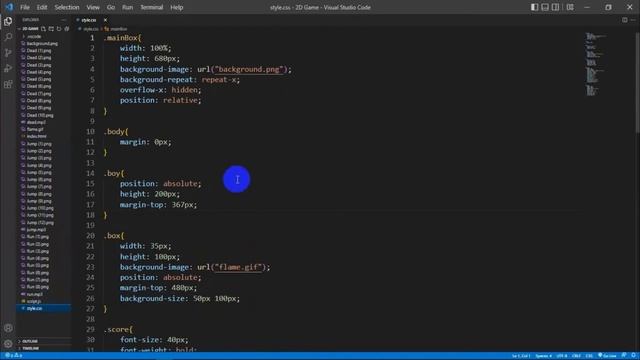Change language mode via CSS status item
640x360 pixels.
coord(589,356)
